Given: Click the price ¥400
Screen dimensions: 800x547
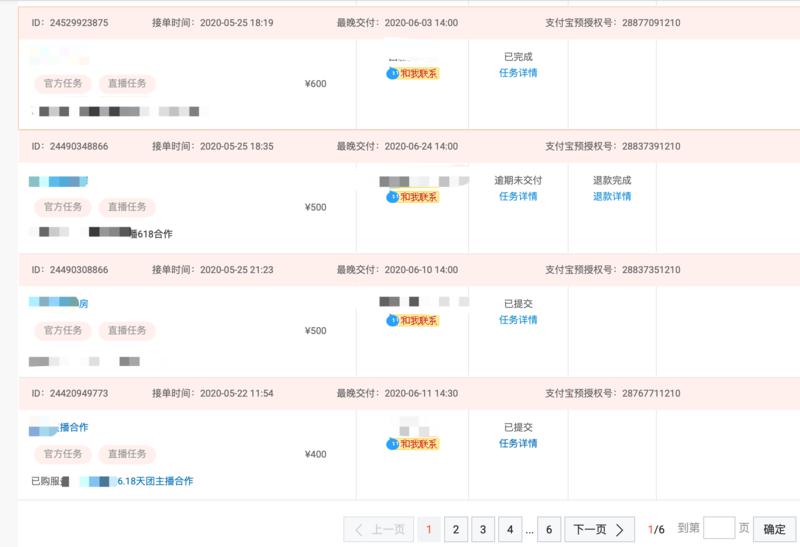Looking at the screenshot, I should click(315, 454).
